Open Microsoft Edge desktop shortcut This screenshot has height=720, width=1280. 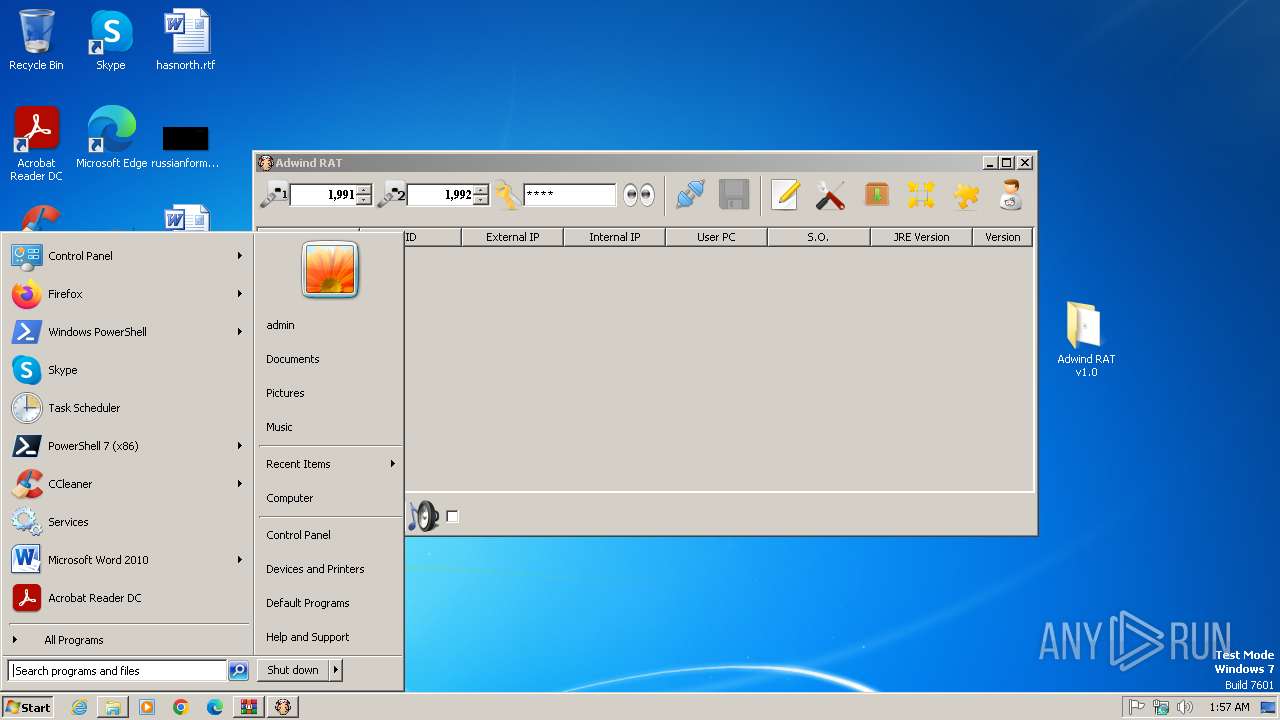[111, 138]
